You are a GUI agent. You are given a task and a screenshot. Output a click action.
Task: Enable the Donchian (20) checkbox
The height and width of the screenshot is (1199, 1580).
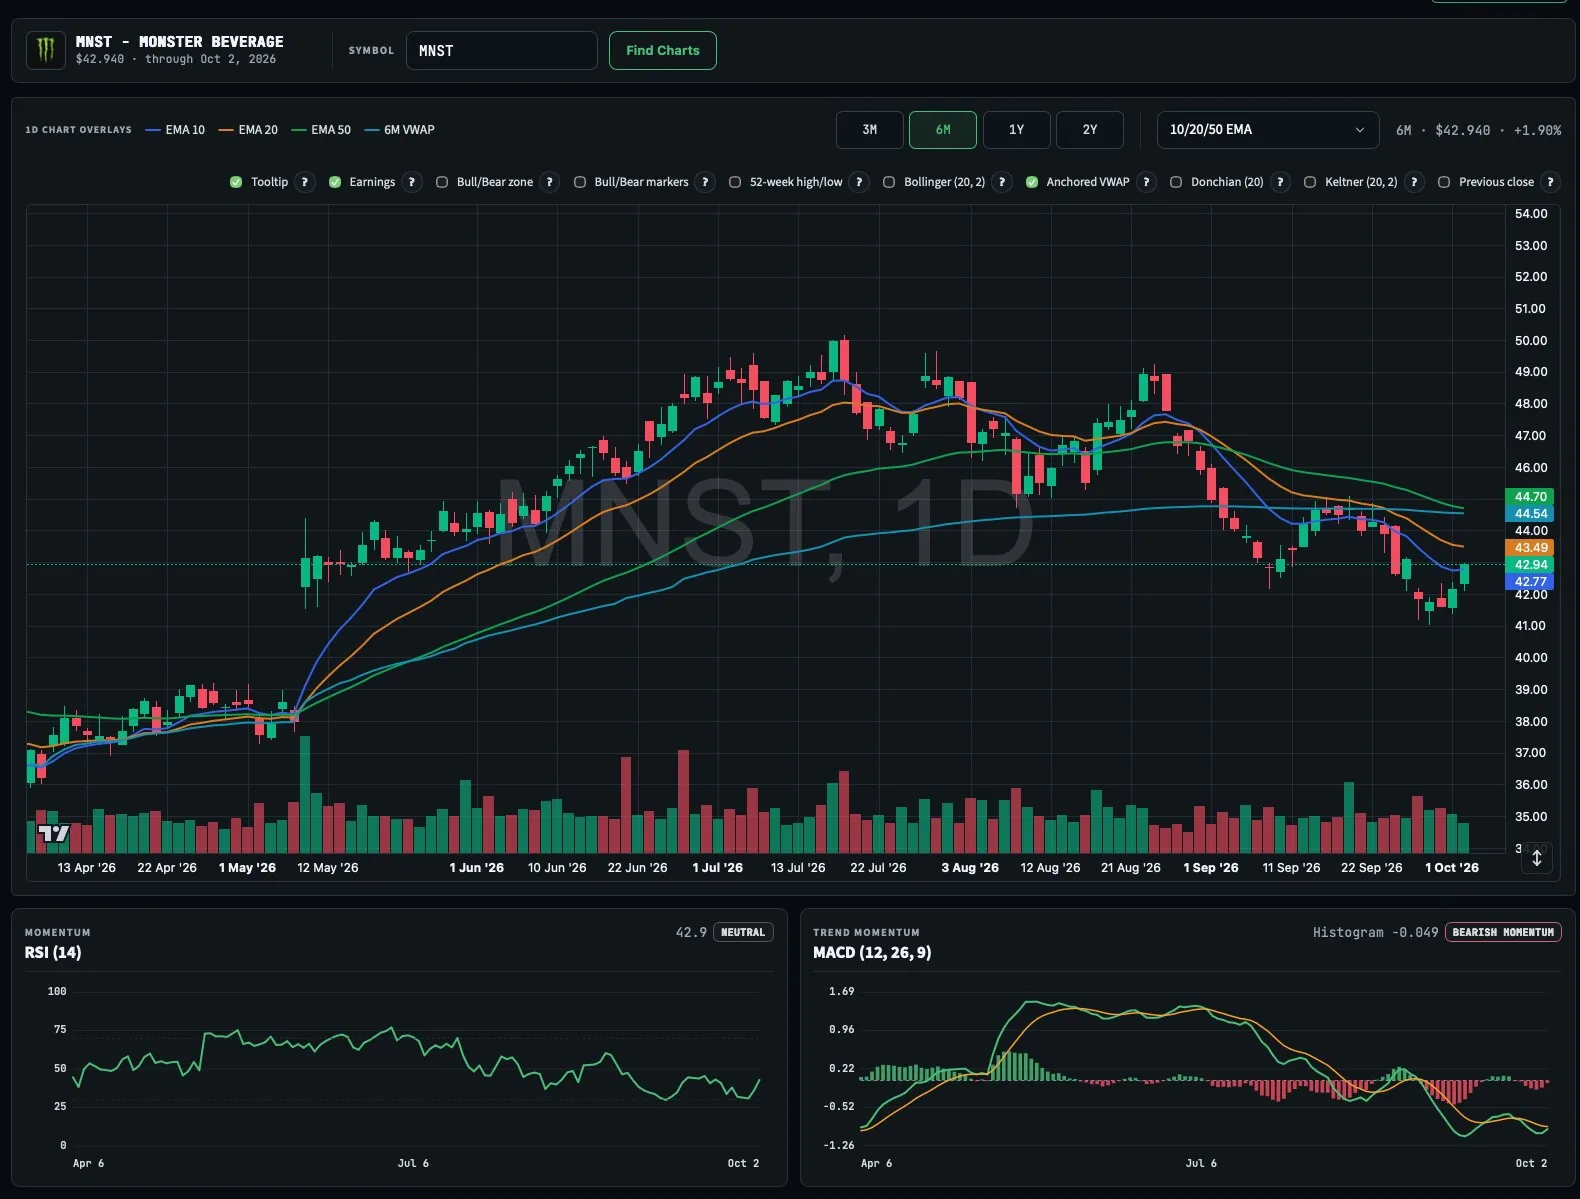coord(1176,182)
